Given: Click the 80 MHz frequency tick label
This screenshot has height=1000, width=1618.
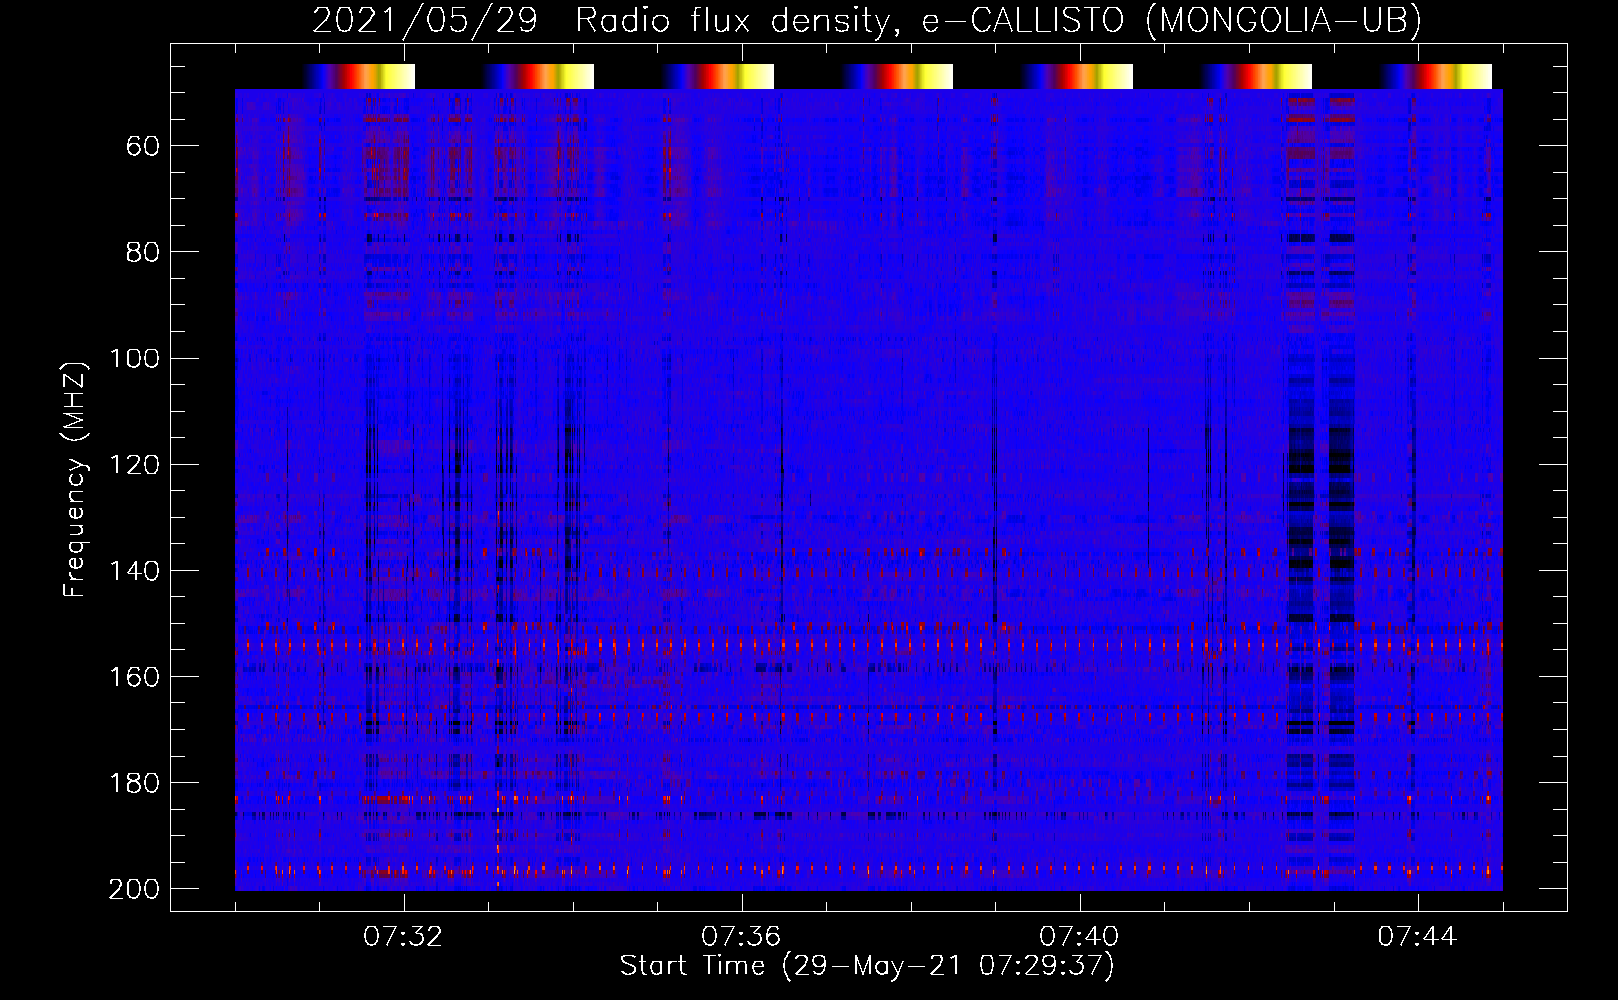Looking at the screenshot, I should (x=143, y=252).
